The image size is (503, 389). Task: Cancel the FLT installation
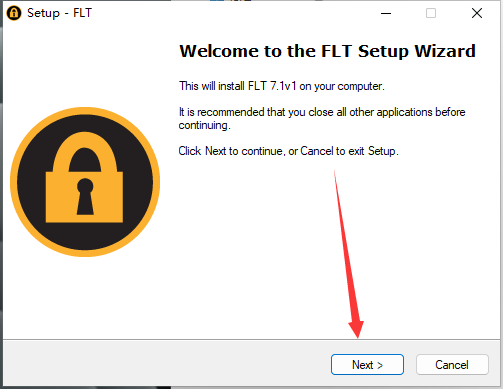(452, 365)
